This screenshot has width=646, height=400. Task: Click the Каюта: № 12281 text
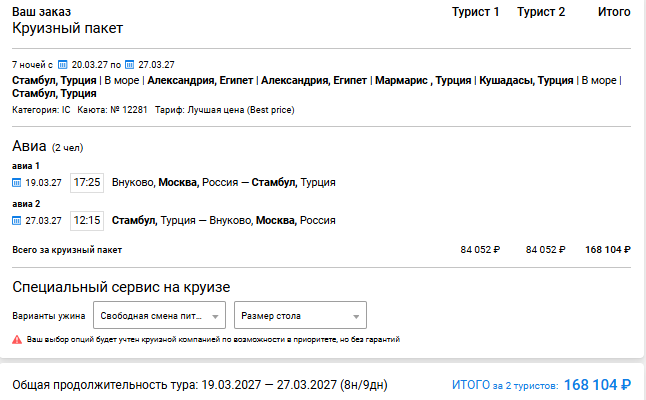(112, 110)
